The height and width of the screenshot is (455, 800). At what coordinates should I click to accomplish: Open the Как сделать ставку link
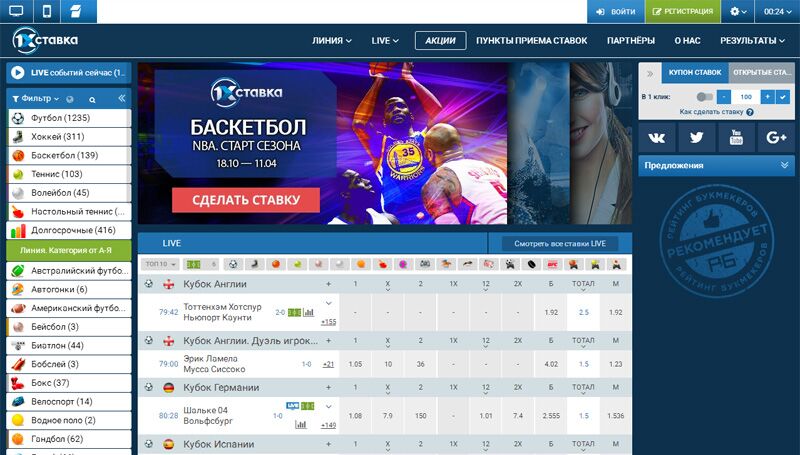[711, 112]
